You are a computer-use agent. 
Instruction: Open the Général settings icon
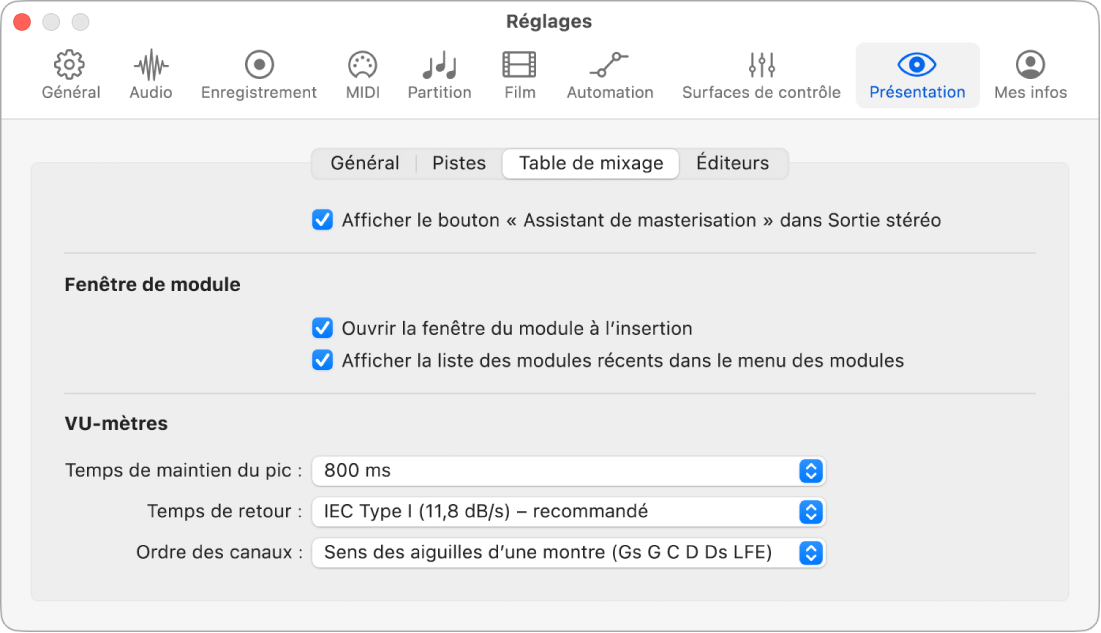70,75
